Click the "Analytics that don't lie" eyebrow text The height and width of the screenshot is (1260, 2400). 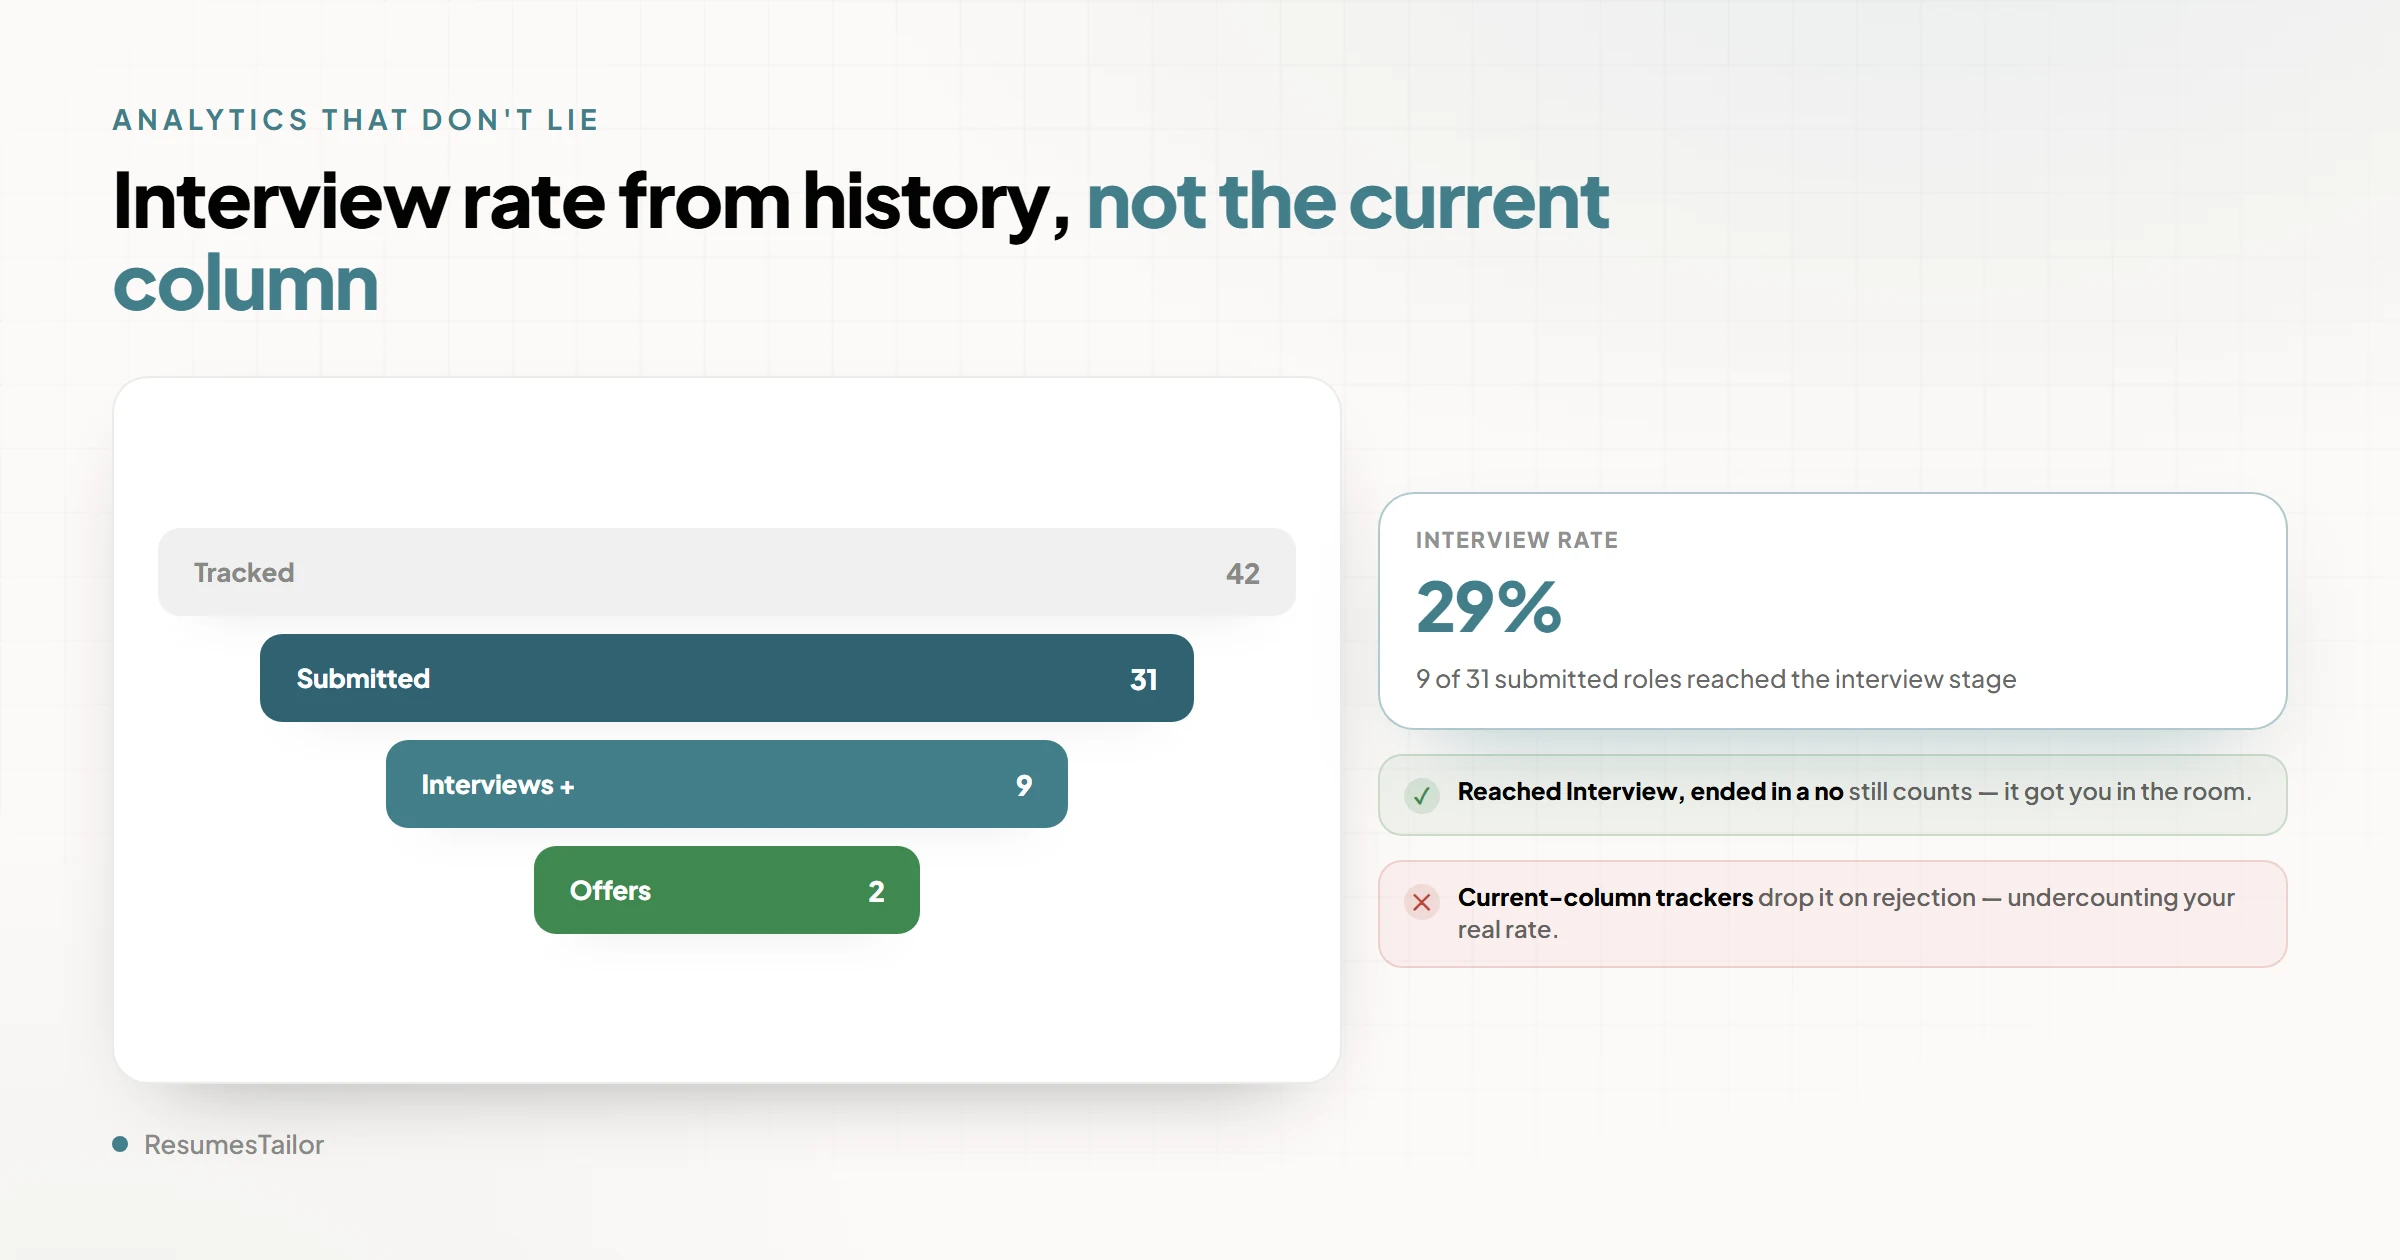tap(356, 120)
